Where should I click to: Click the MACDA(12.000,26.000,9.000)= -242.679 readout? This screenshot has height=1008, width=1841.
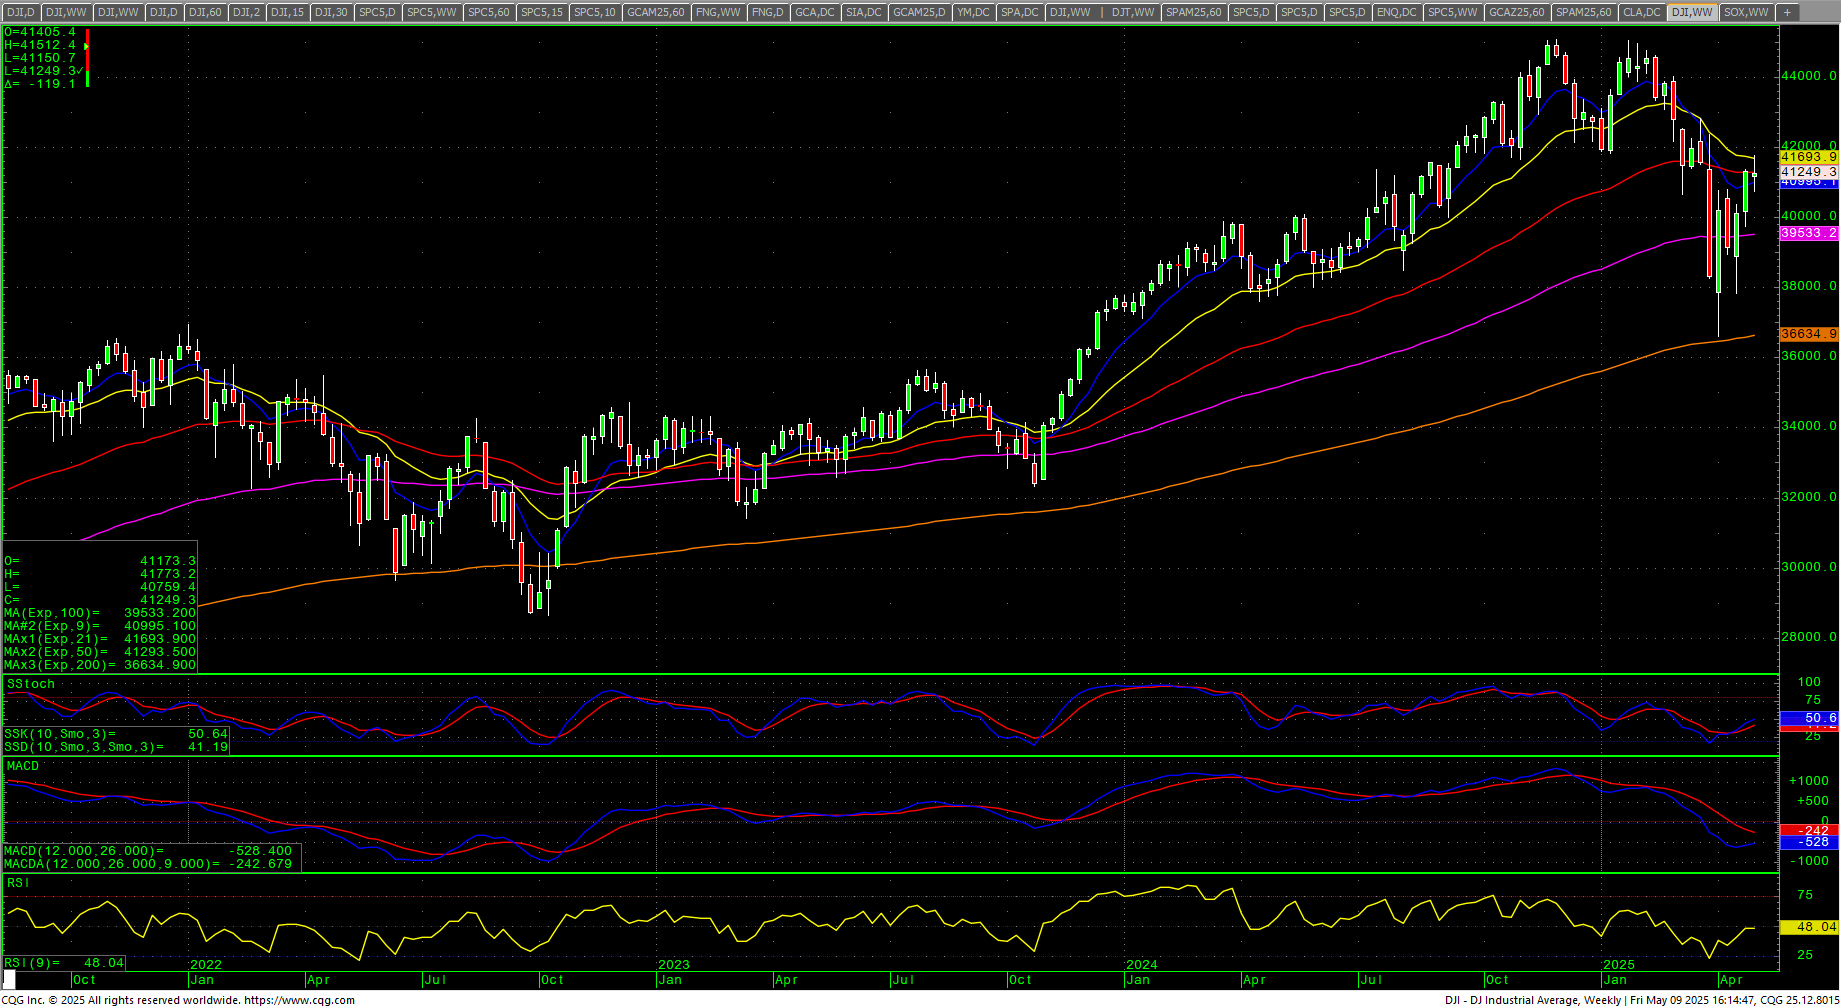pos(148,864)
